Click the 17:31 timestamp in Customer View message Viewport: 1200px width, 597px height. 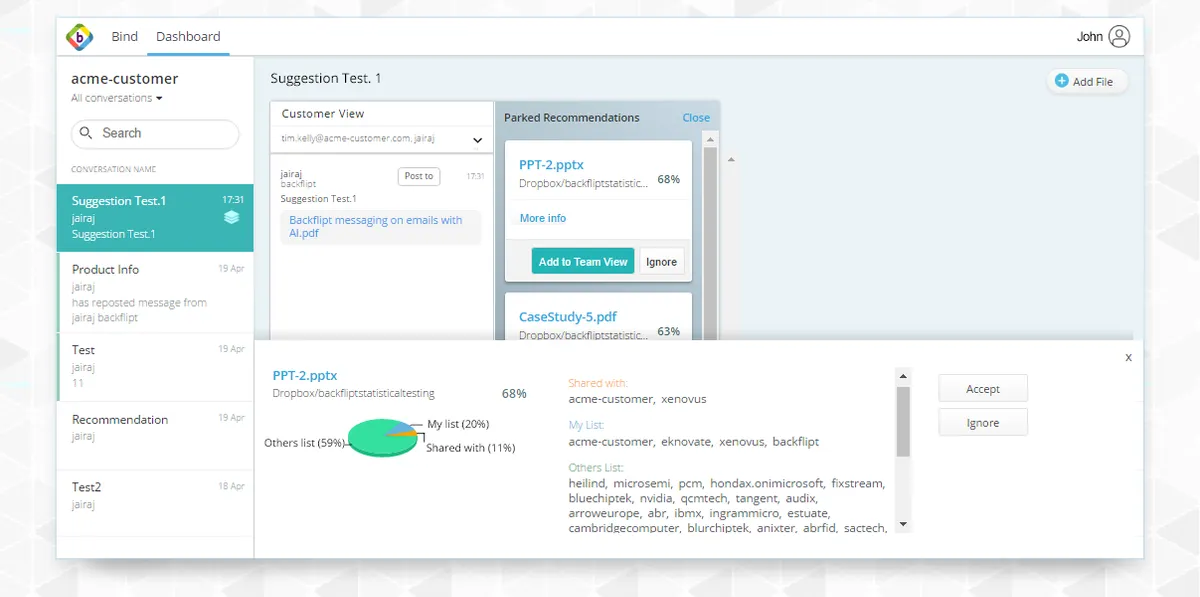click(x=475, y=176)
